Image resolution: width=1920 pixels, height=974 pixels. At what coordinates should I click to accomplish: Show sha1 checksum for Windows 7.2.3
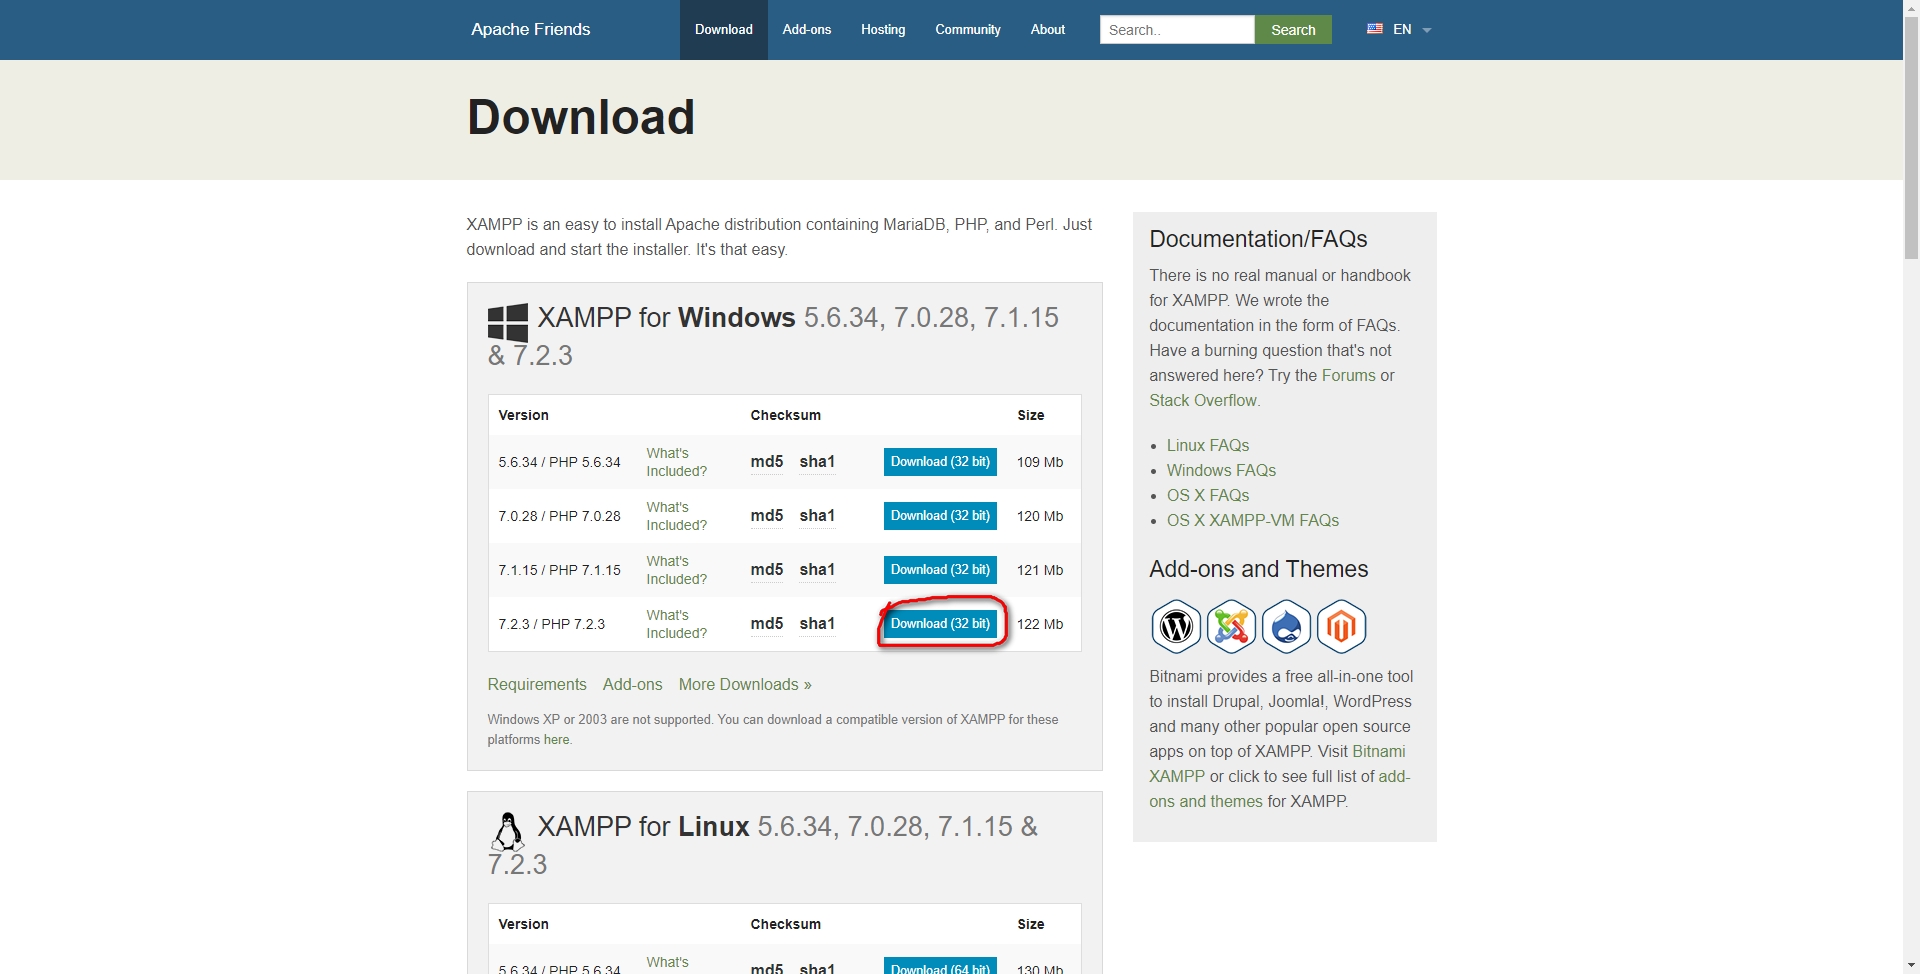coord(817,624)
